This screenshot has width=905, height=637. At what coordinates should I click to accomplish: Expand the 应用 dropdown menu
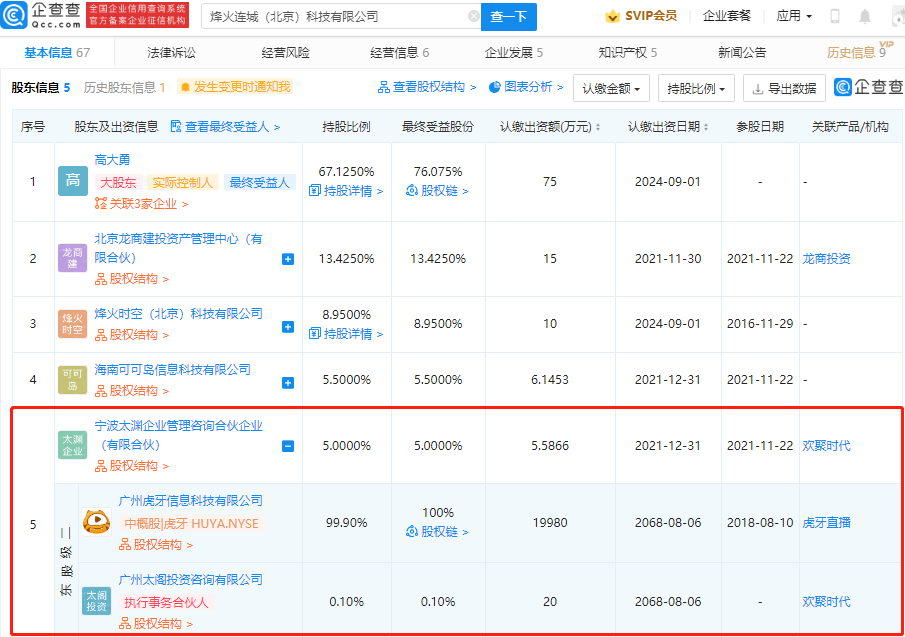pyautogui.click(x=794, y=16)
